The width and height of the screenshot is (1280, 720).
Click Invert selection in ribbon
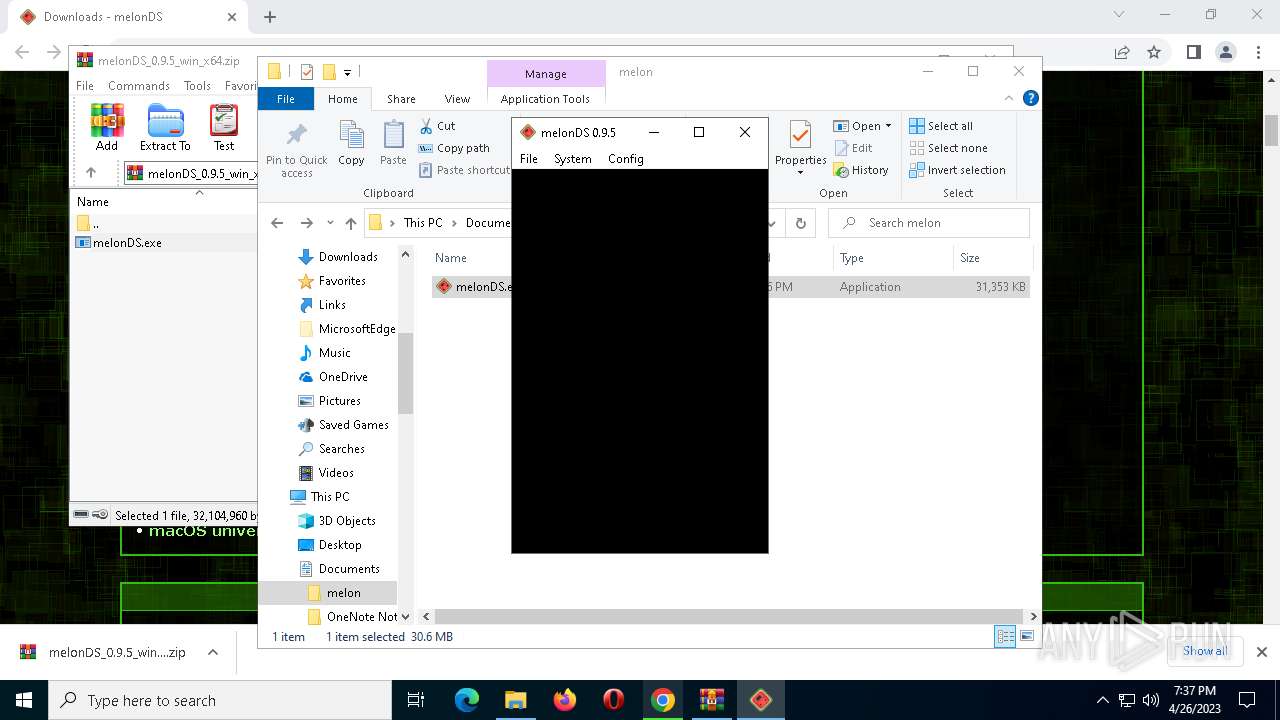[x=957, y=170]
